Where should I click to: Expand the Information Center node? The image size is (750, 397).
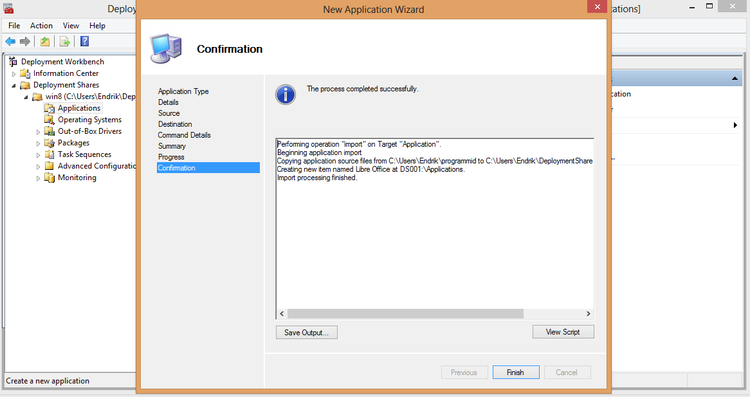[14, 74]
